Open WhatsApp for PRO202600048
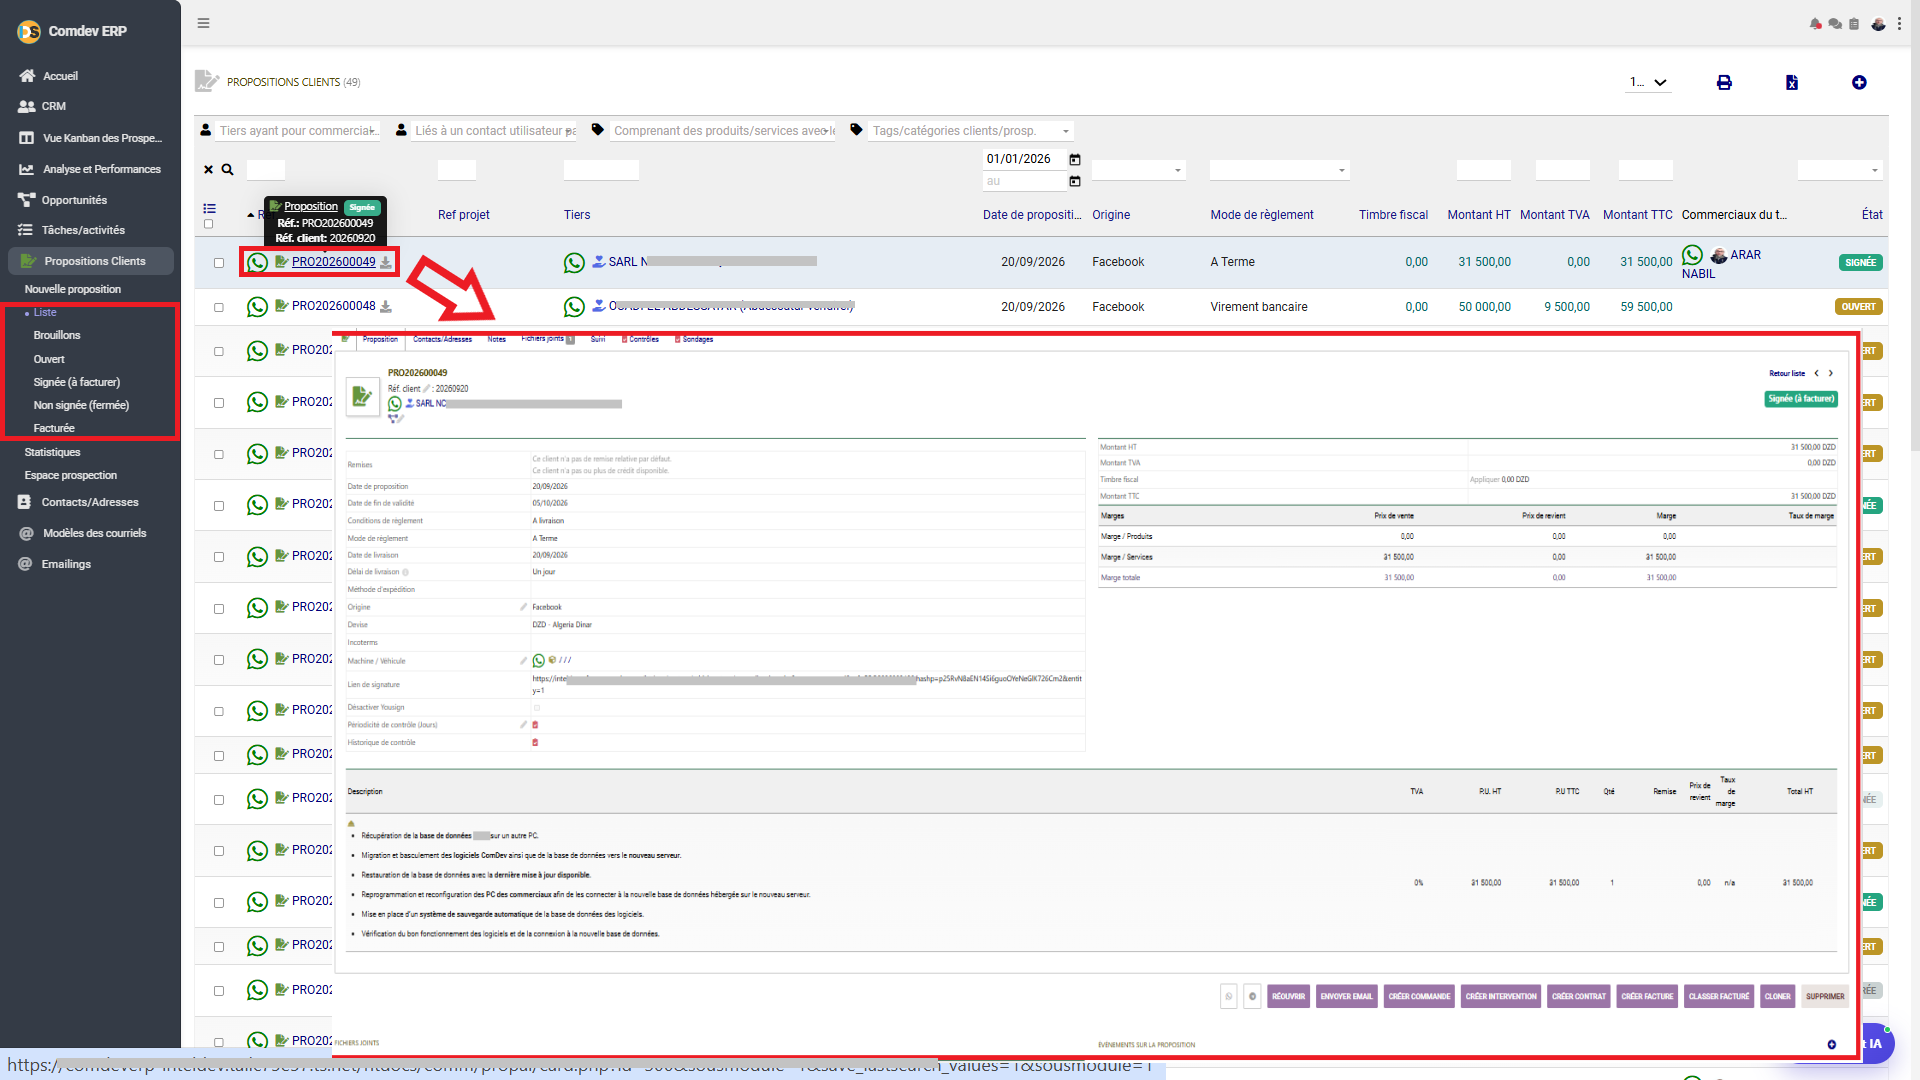Viewport: 1920px width, 1080px height. click(x=257, y=307)
